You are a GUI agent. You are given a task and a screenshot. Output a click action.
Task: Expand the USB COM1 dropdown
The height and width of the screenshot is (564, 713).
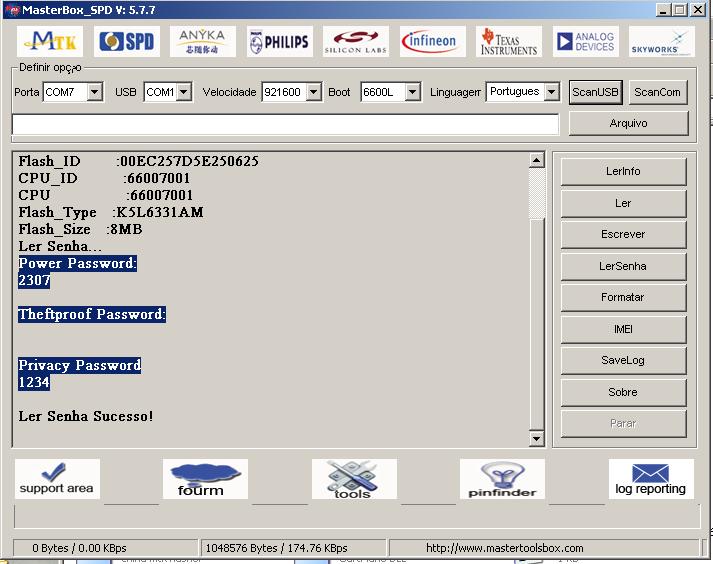183,92
